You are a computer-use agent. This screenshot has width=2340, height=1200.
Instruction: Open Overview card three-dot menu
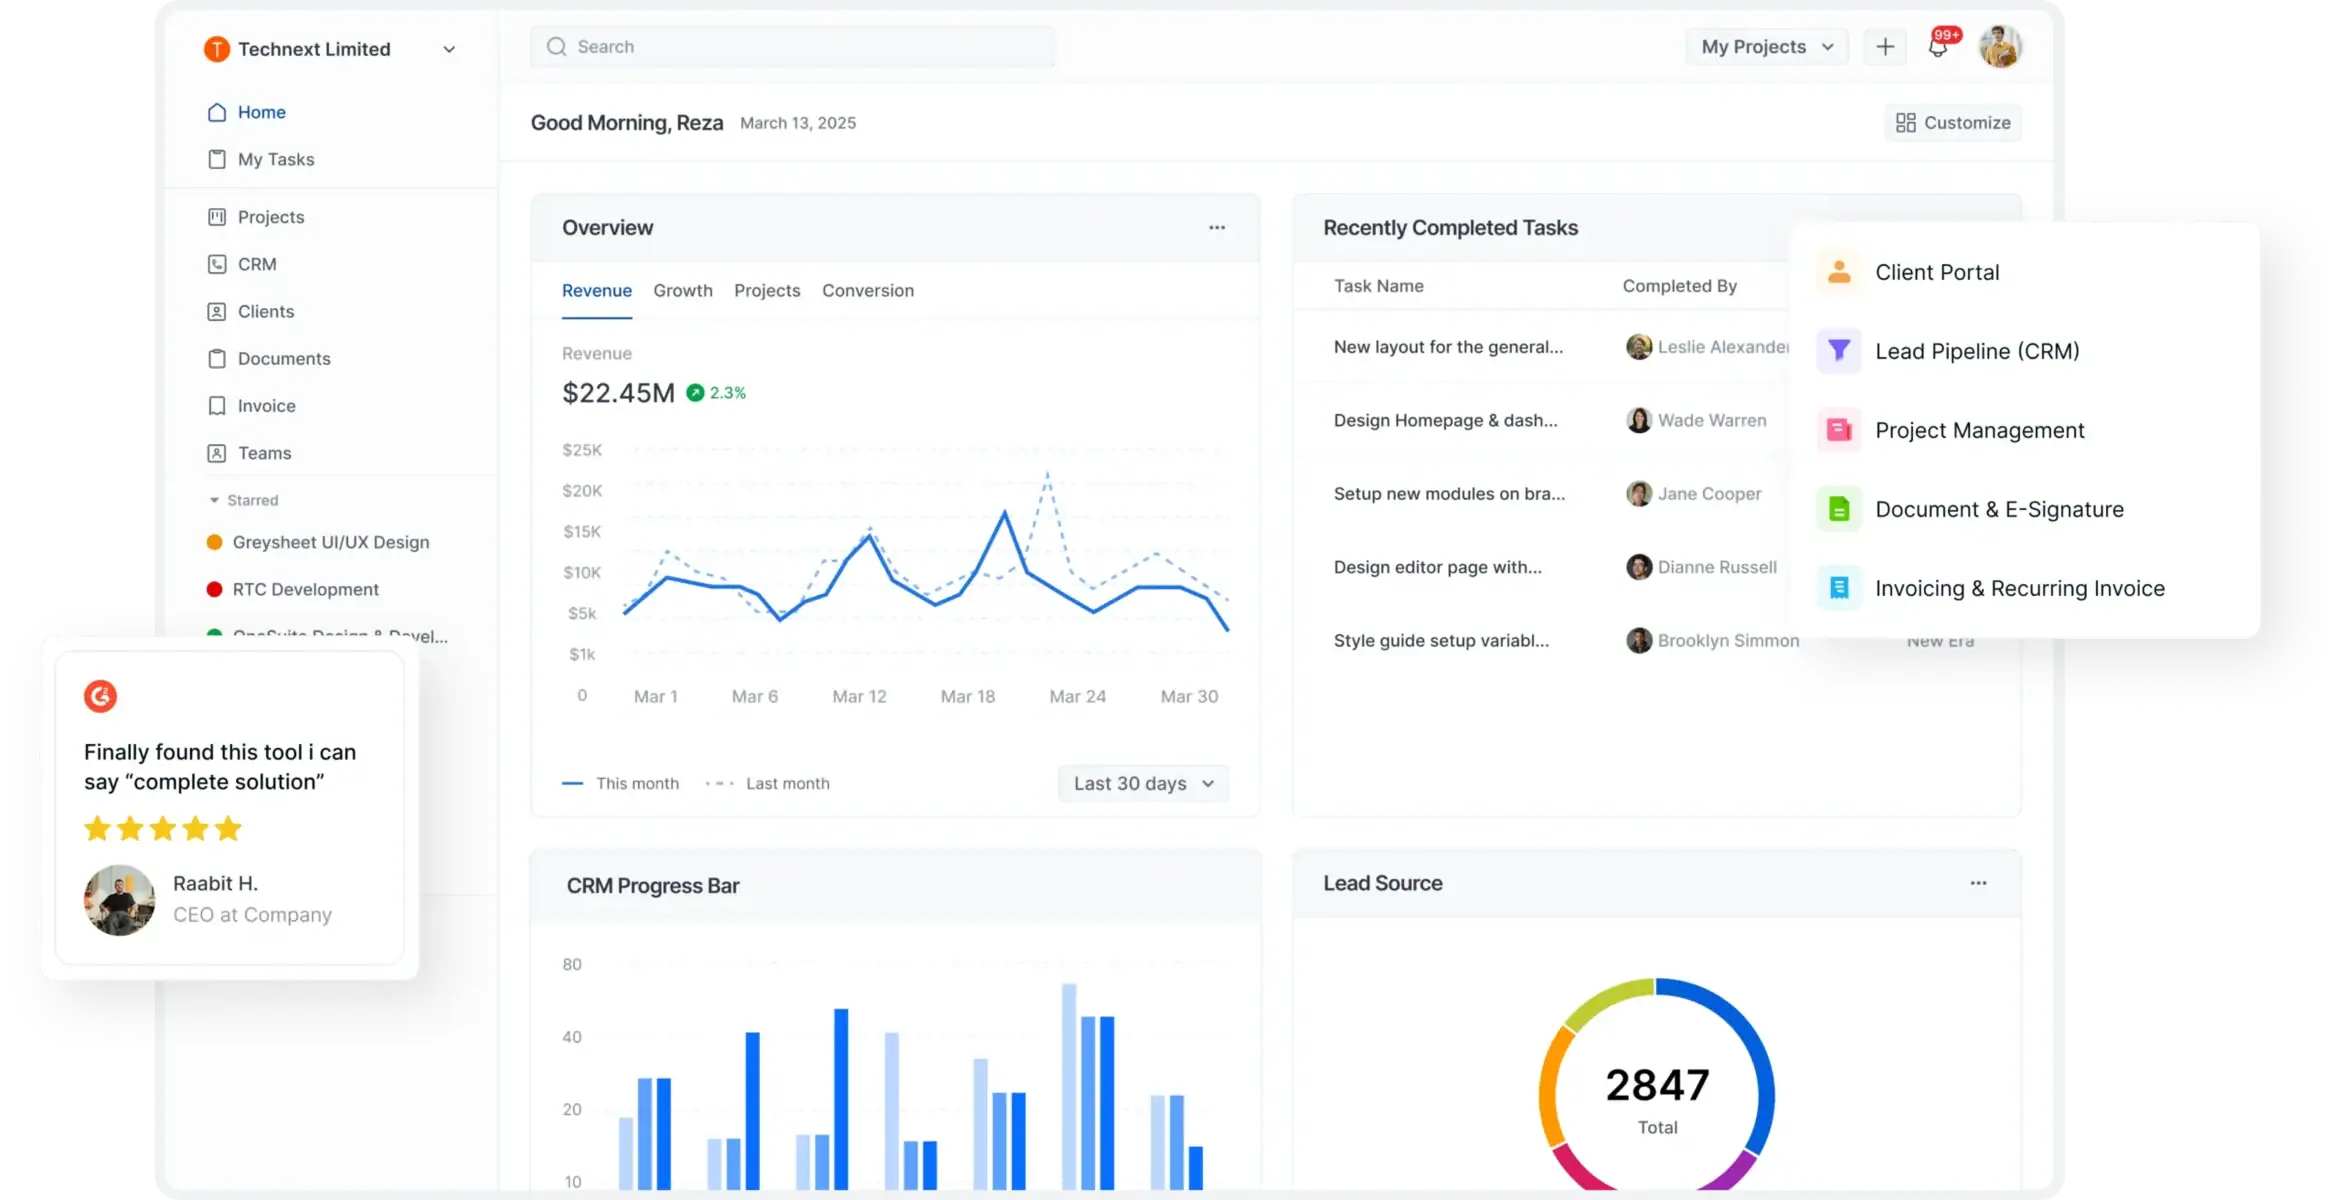(x=1217, y=228)
